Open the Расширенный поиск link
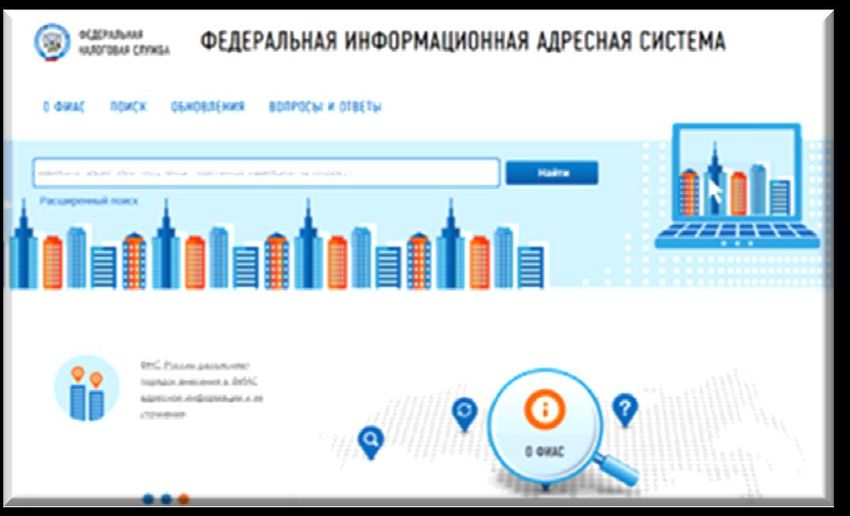 (x=89, y=201)
